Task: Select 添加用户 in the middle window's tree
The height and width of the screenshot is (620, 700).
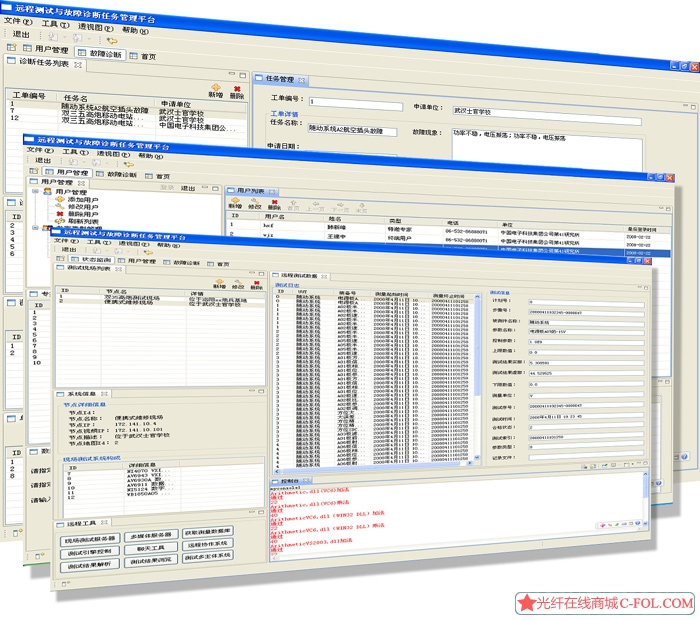Action: click(83, 200)
